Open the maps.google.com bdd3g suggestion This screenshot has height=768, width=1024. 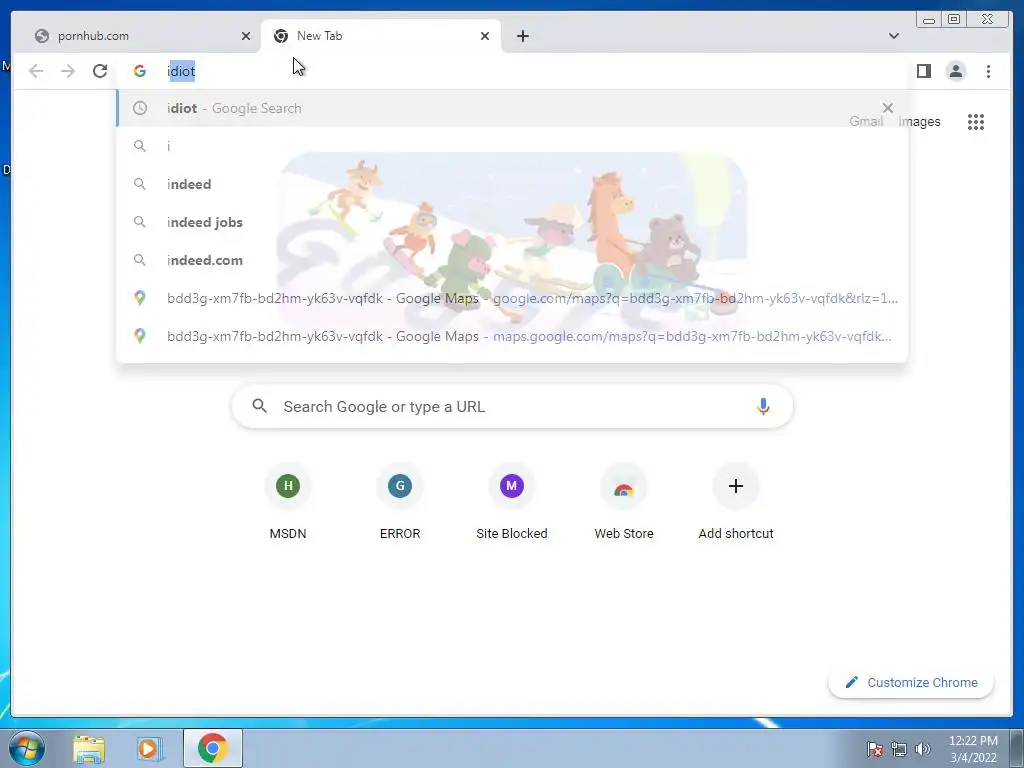[x=512, y=336]
